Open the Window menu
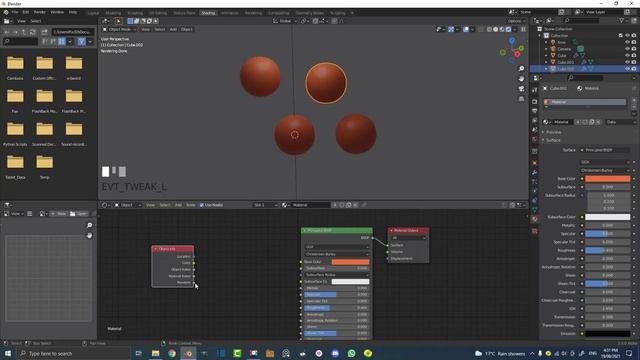 coord(57,12)
